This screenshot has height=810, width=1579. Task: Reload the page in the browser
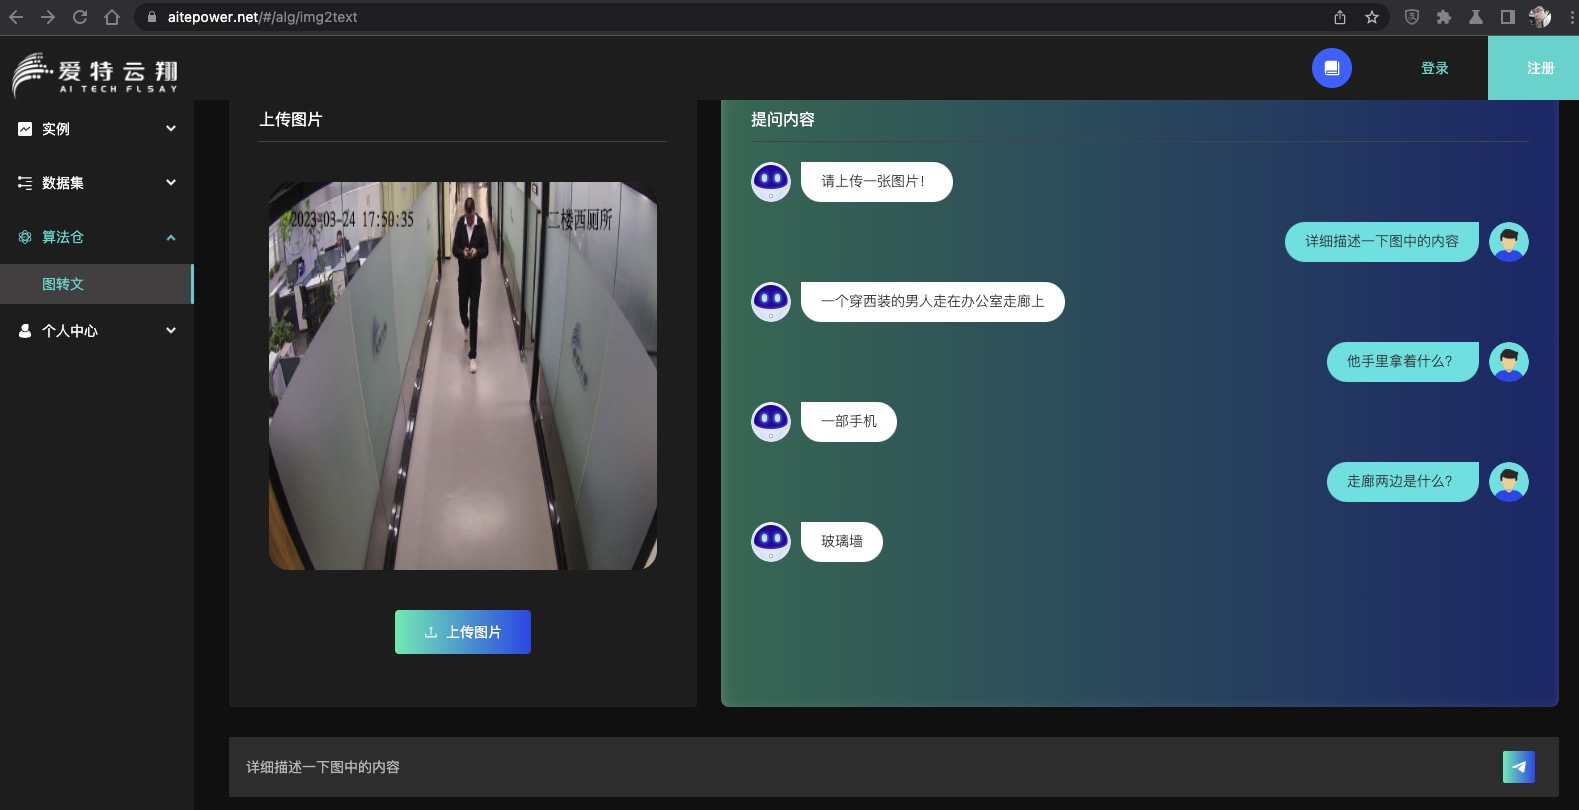click(80, 17)
